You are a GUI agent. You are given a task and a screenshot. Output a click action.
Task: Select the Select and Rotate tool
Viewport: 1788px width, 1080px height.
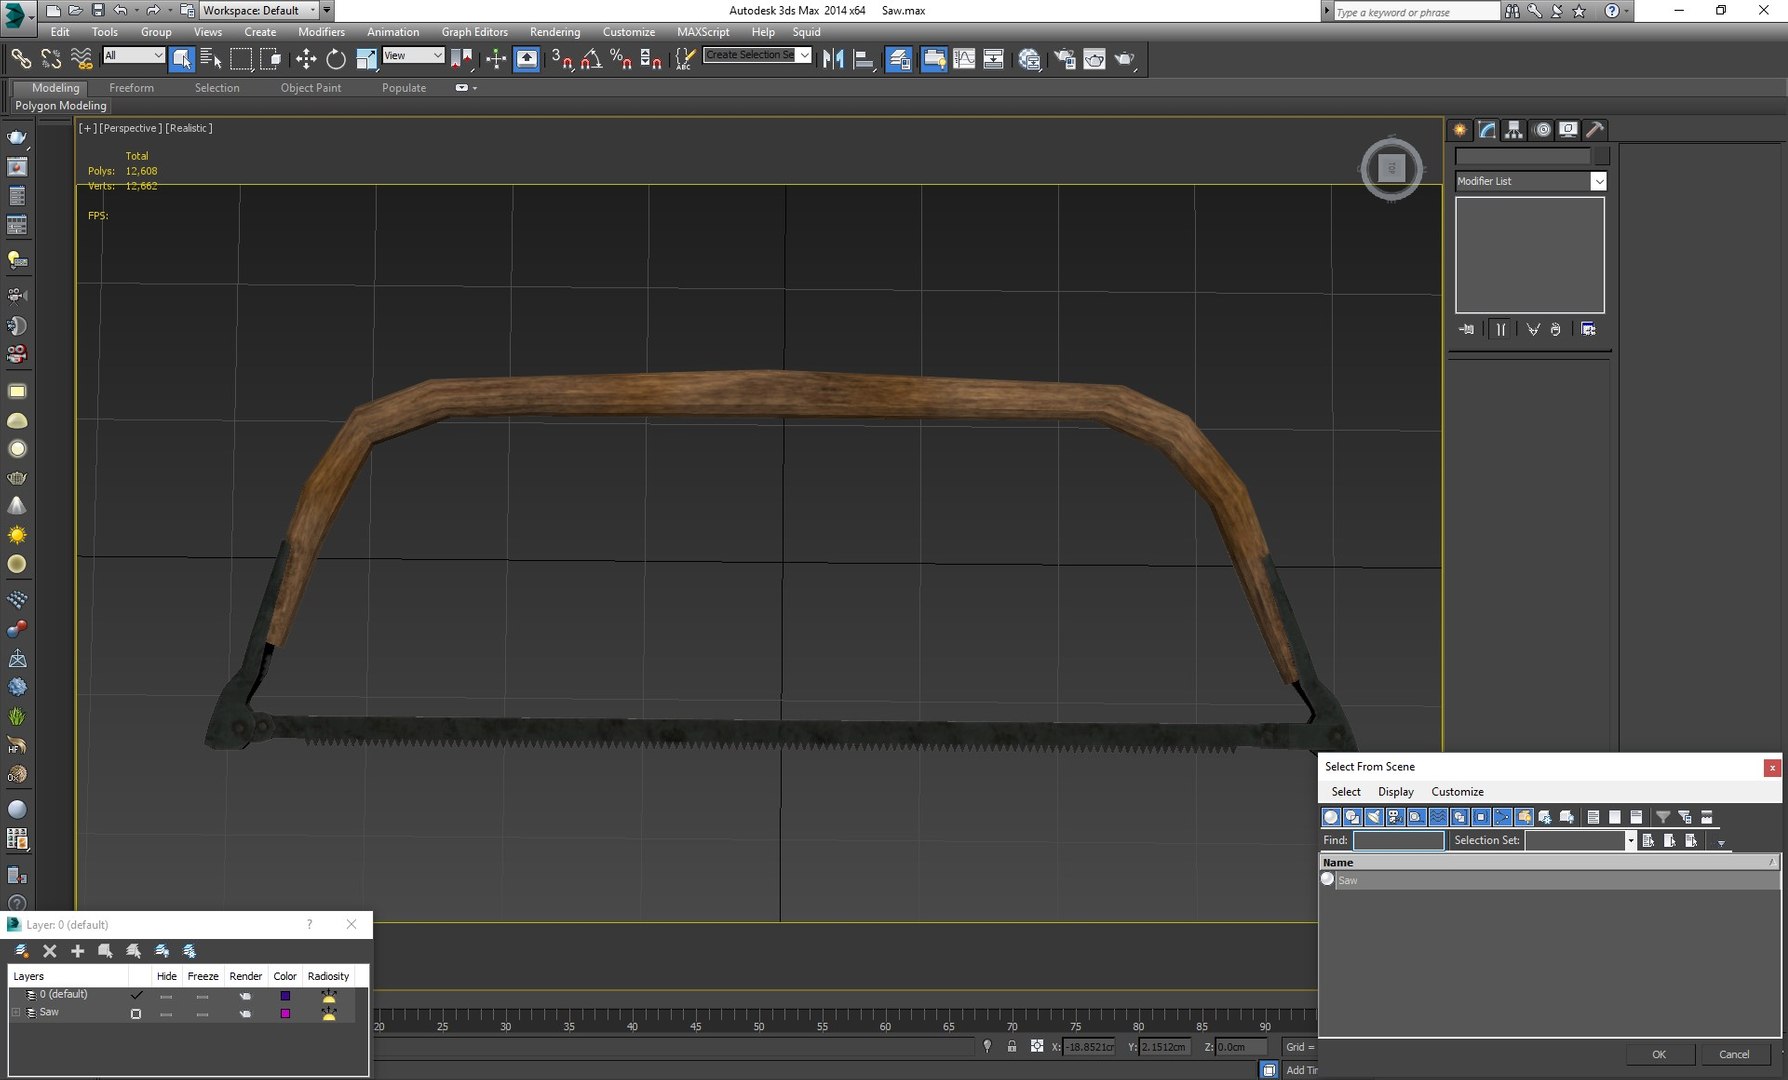tap(336, 59)
